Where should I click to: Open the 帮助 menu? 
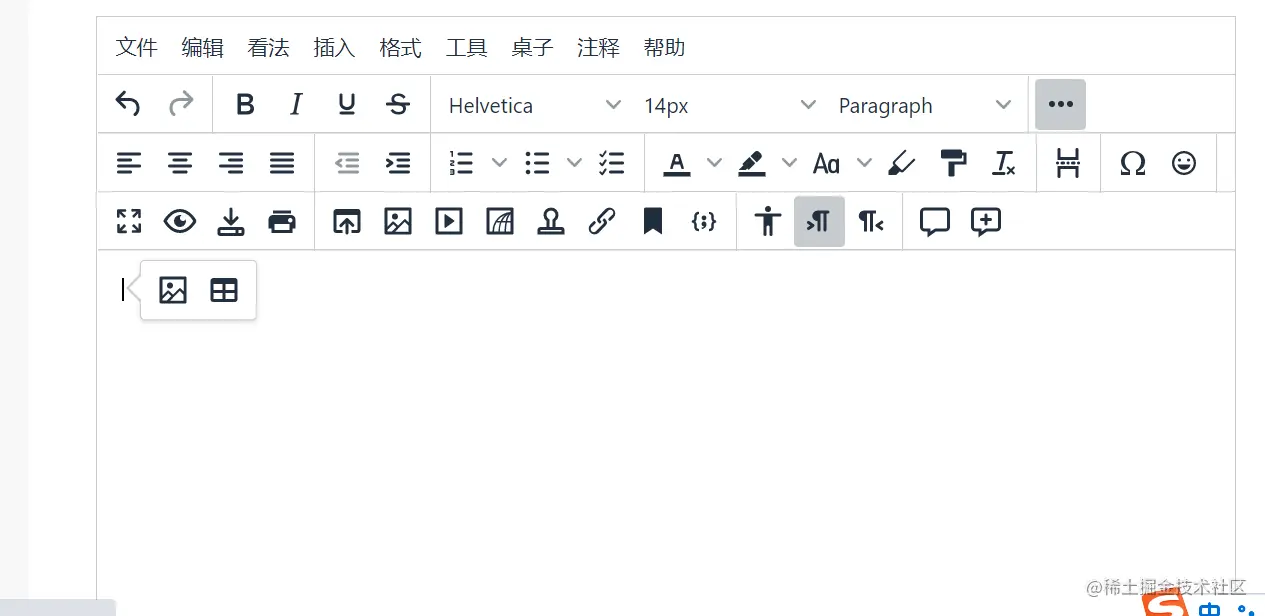click(x=664, y=47)
